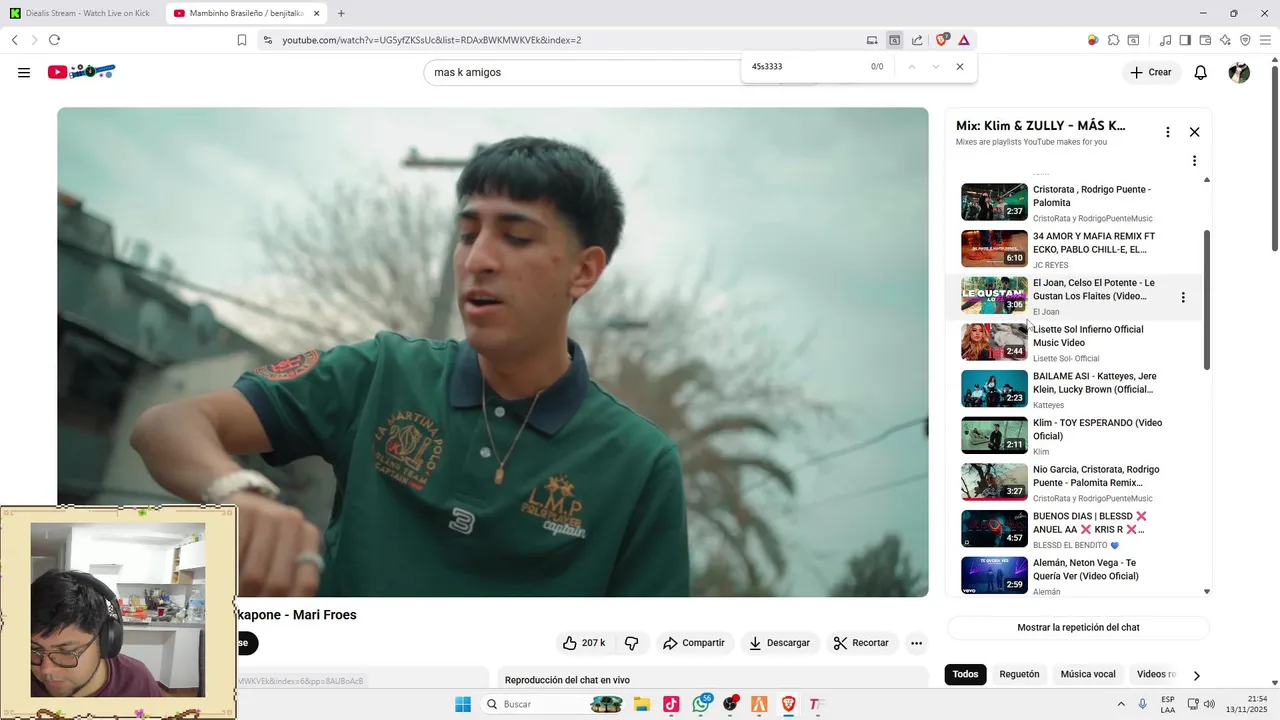Jump to next find result arrow
Screen dimensions: 1280x720
point(935,67)
